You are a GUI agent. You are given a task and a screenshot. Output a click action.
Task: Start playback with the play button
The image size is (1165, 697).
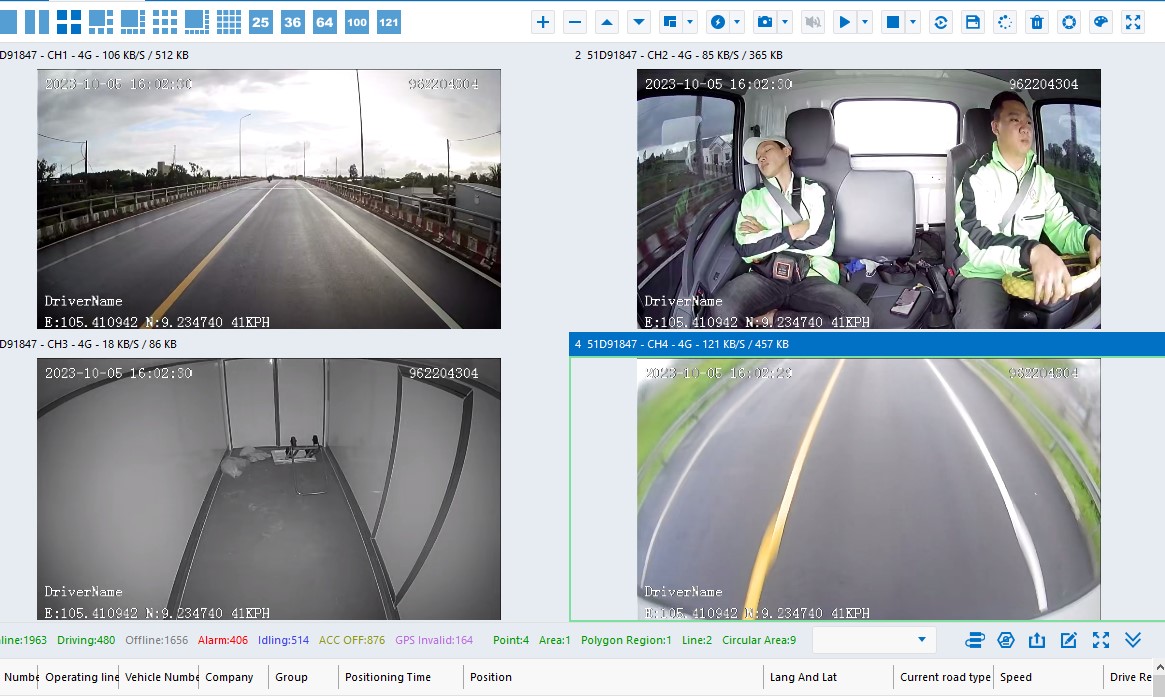[x=845, y=22]
